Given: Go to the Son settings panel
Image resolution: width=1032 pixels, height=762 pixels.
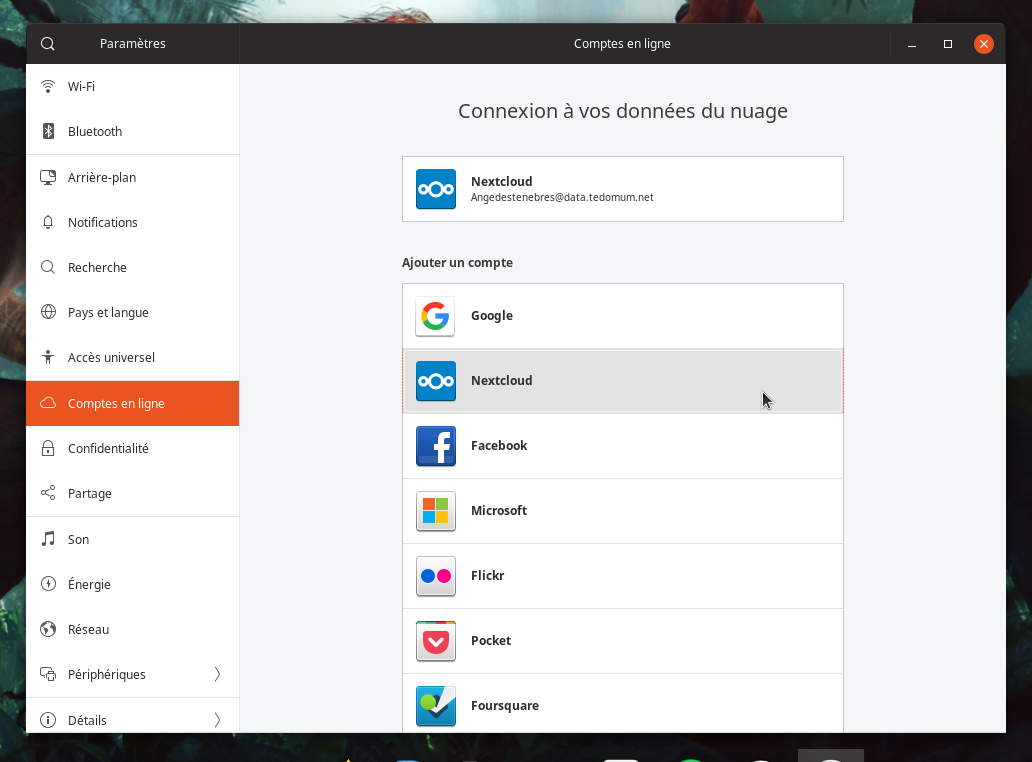Looking at the screenshot, I should [x=79, y=540].
